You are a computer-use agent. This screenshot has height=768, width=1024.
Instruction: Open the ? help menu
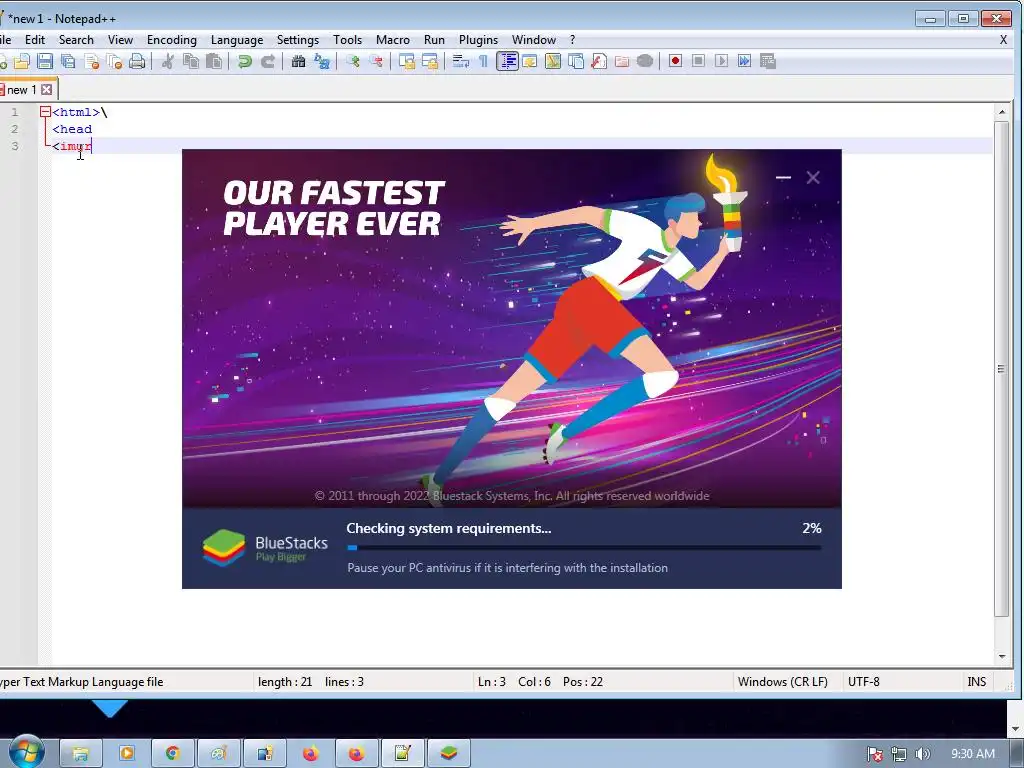(x=573, y=40)
